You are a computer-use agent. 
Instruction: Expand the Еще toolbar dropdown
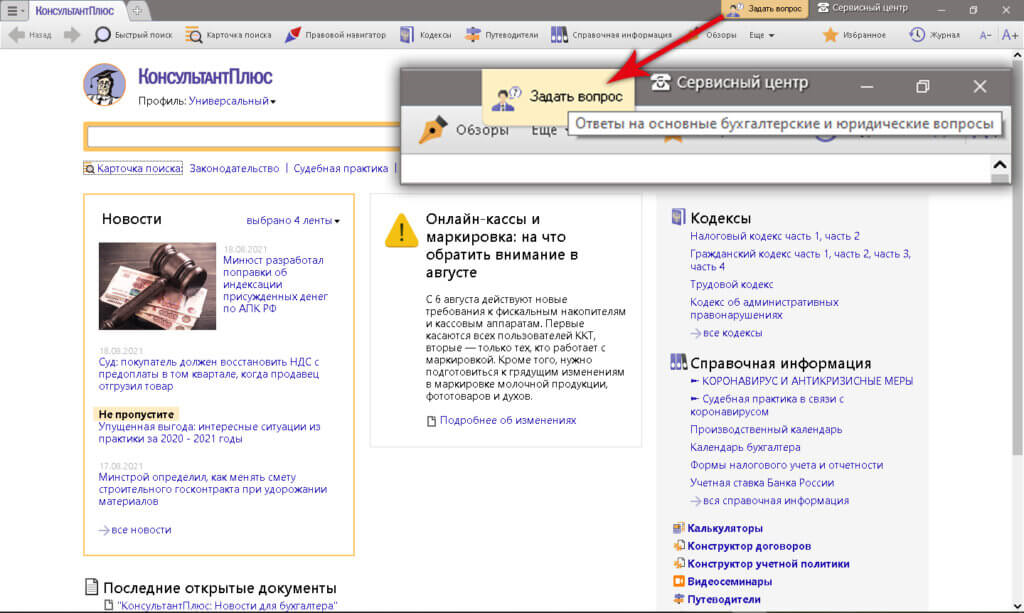tap(761, 35)
